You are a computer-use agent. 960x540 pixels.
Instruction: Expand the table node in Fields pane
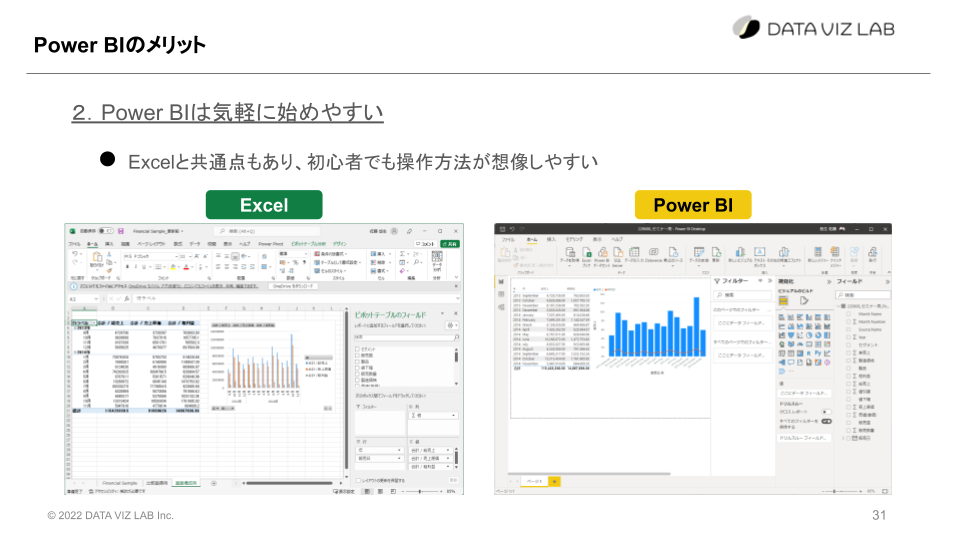pos(839,306)
